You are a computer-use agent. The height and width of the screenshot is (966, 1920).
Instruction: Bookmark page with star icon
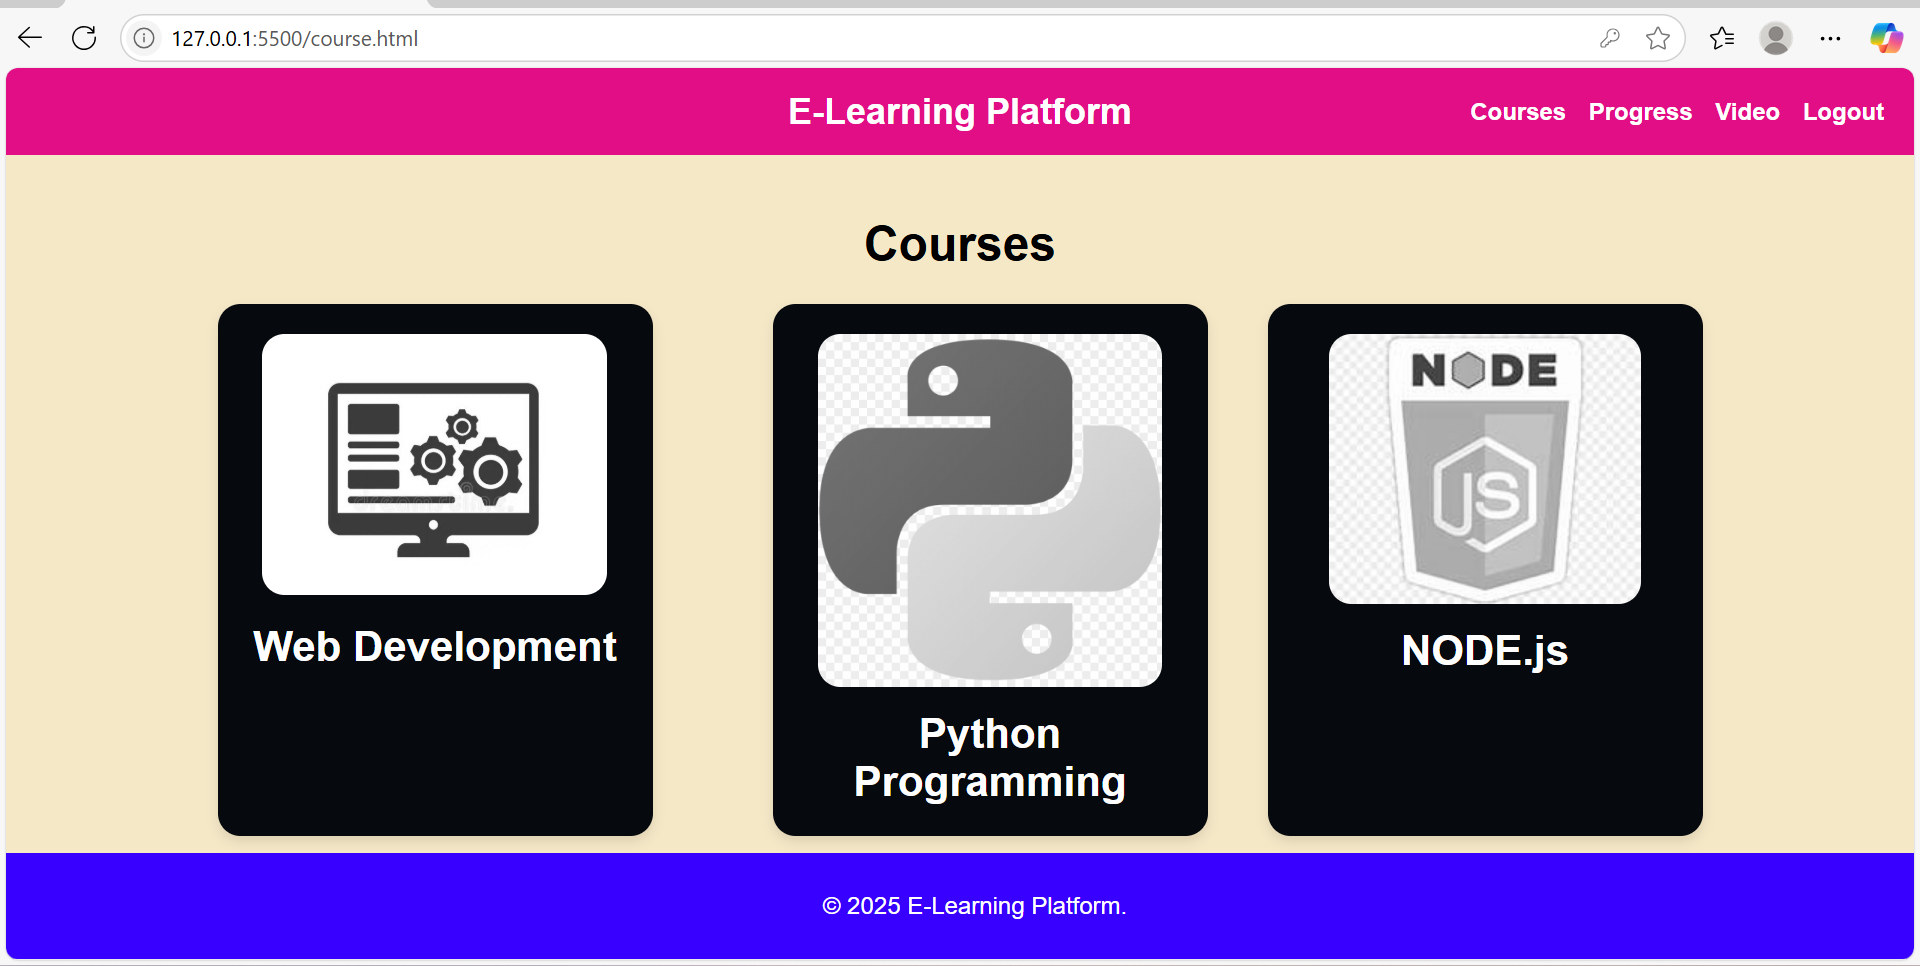pyautogui.click(x=1658, y=38)
